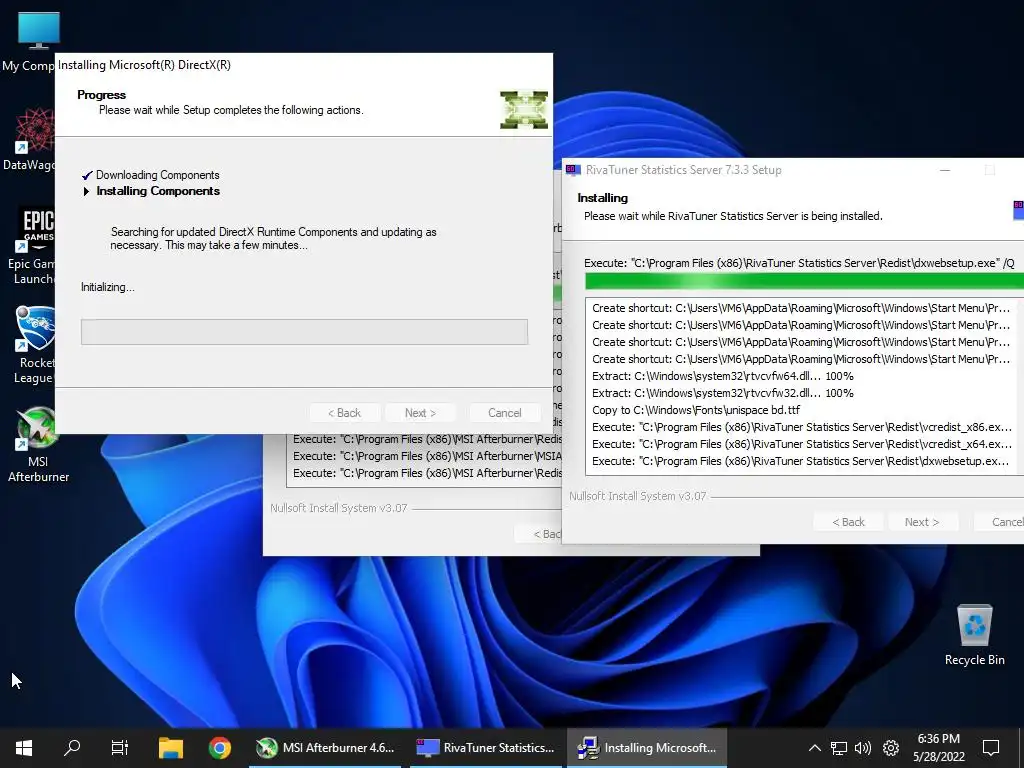Switch to MSI Afterburner 4.6 taskbar item

coord(325,748)
